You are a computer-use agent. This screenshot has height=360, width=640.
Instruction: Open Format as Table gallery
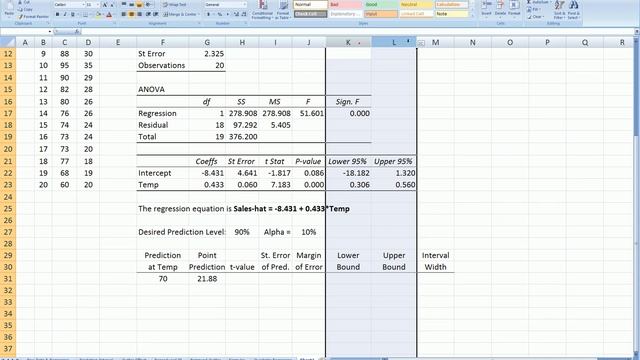coord(283,10)
